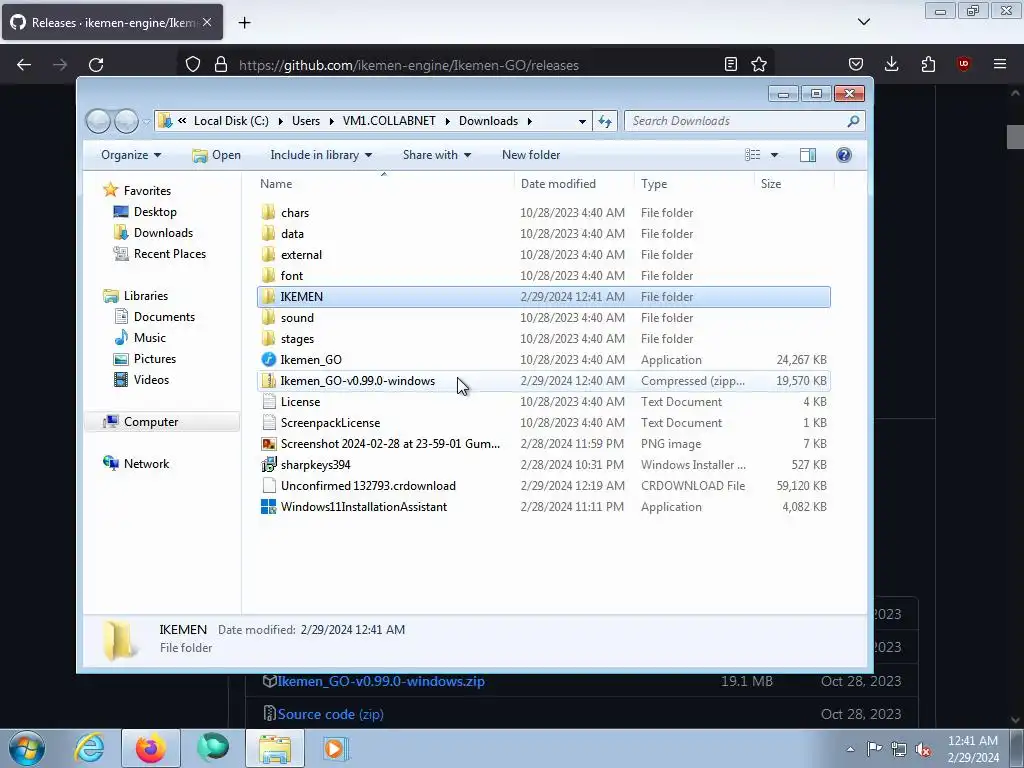Image resolution: width=1024 pixels, height=768 pixels.
Task: Sort by Name column header
Action: (385, 184)
